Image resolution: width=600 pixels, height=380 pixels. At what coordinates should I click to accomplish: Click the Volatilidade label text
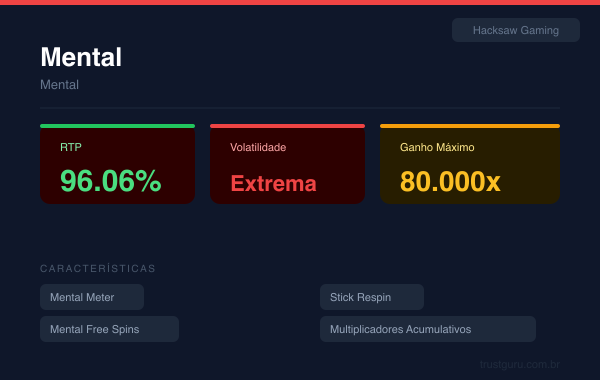point(258,147)
